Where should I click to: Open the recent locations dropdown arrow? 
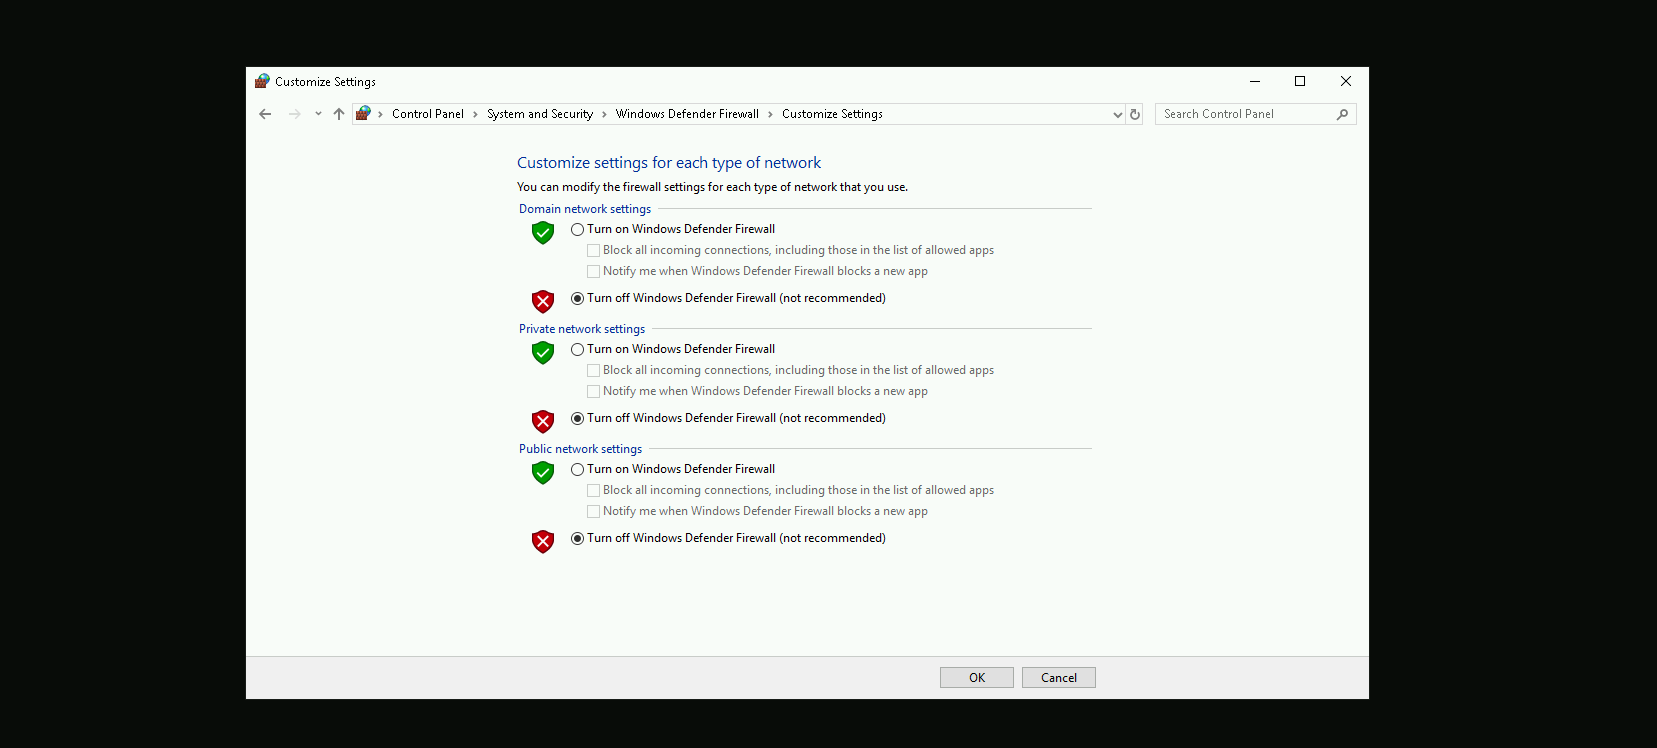[318, 114]
